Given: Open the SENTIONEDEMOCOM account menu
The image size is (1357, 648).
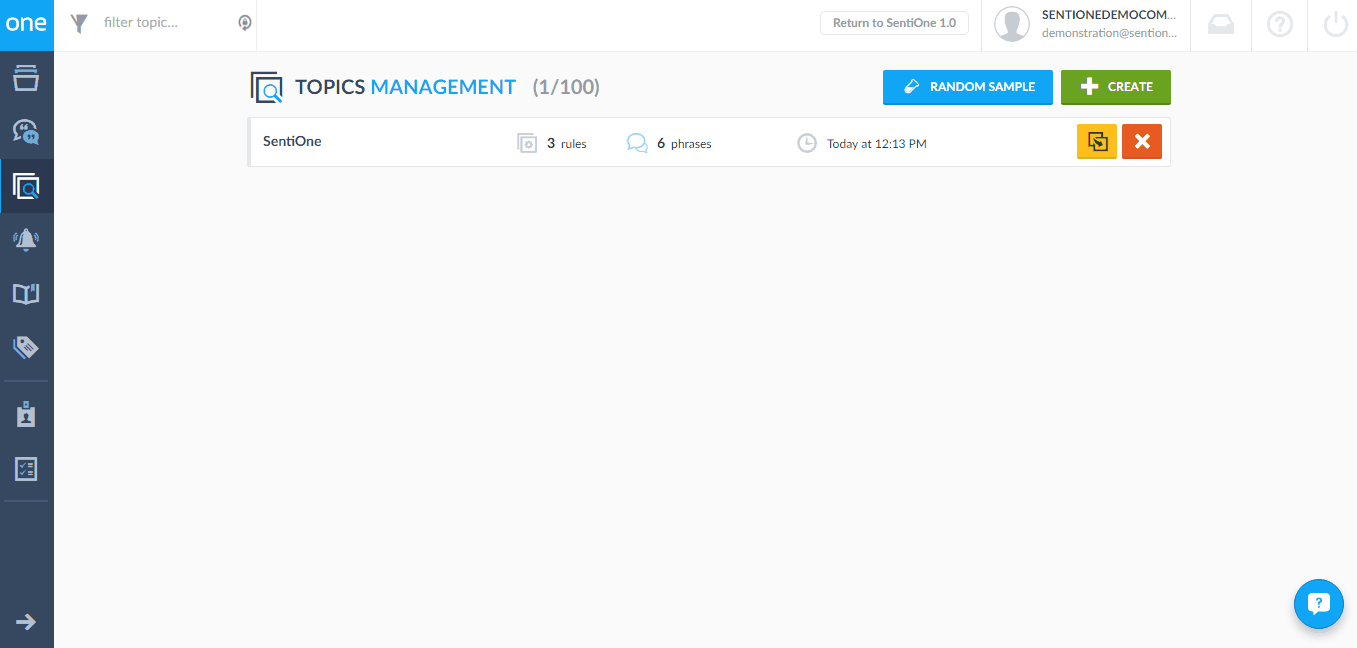Looking at the screenshot, I should [x=1086, y=25].
